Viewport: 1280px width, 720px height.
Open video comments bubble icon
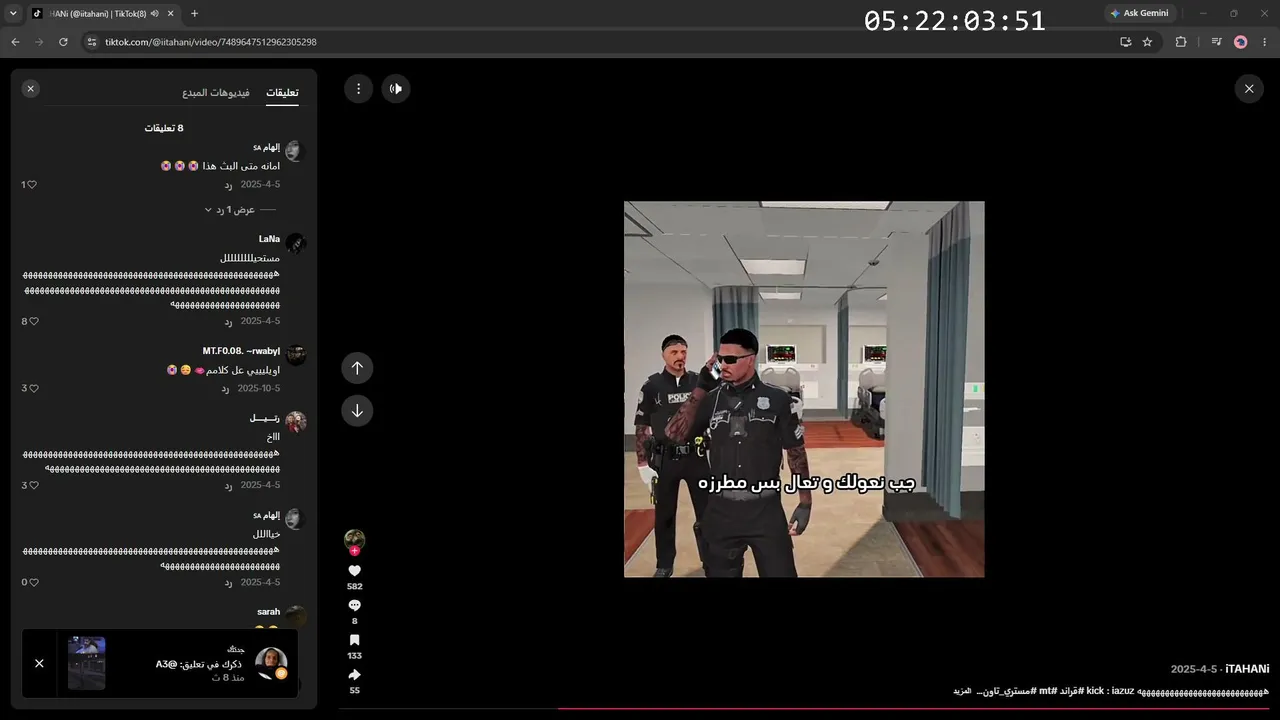(x=354, y=606)
